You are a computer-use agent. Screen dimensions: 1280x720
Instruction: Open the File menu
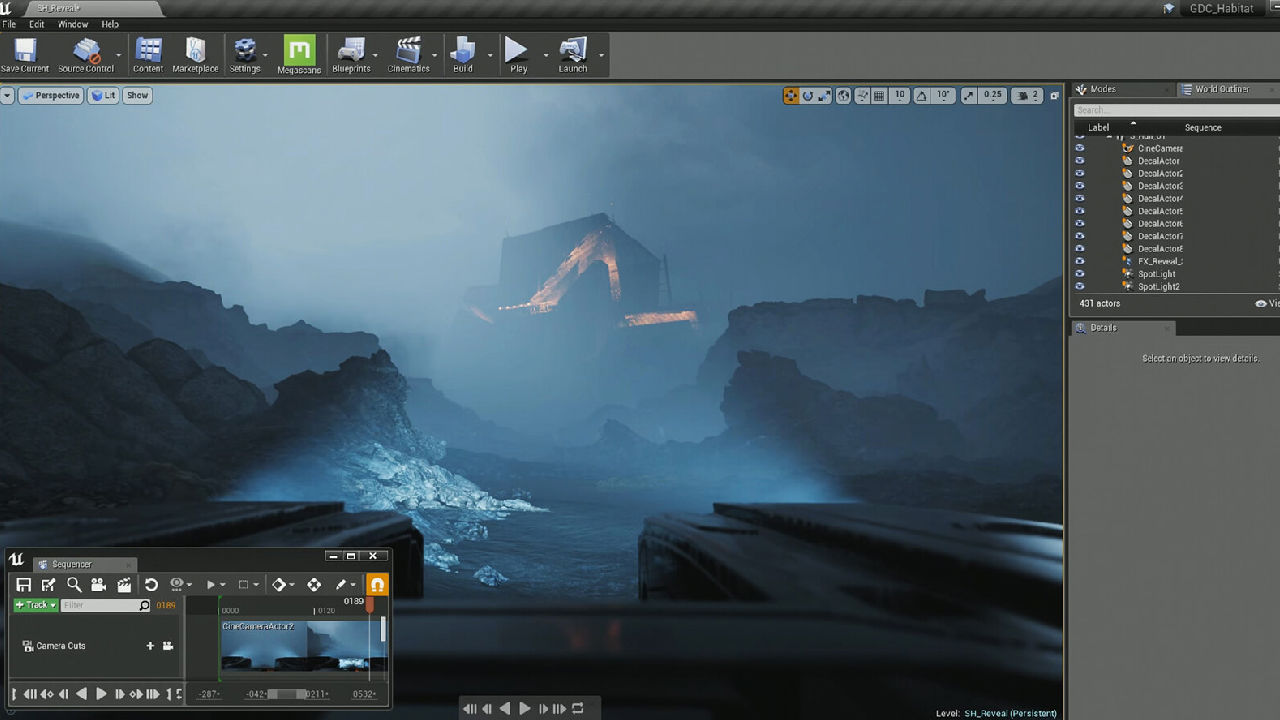[x=9, y=24]
